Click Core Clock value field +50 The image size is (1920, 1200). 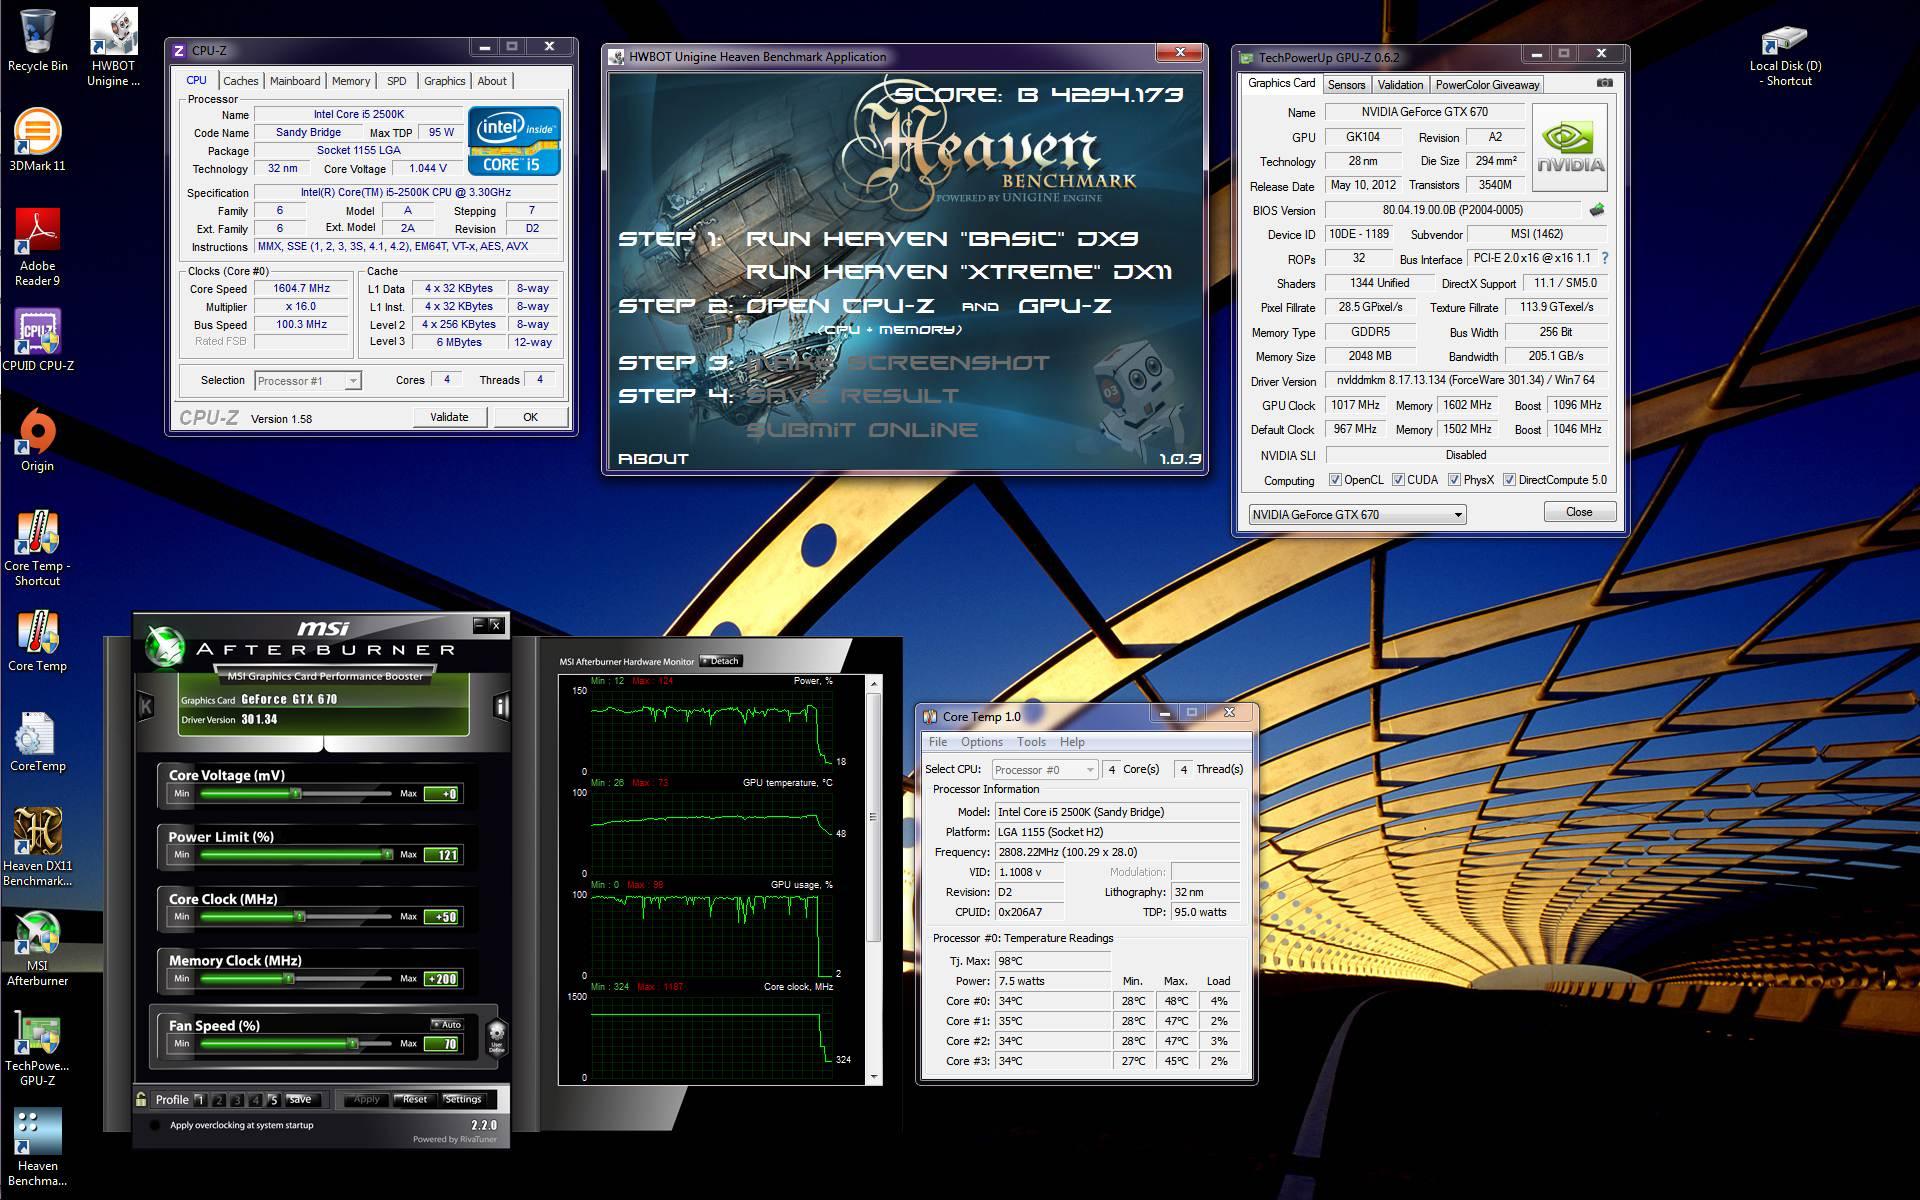[x=442, y=917]
